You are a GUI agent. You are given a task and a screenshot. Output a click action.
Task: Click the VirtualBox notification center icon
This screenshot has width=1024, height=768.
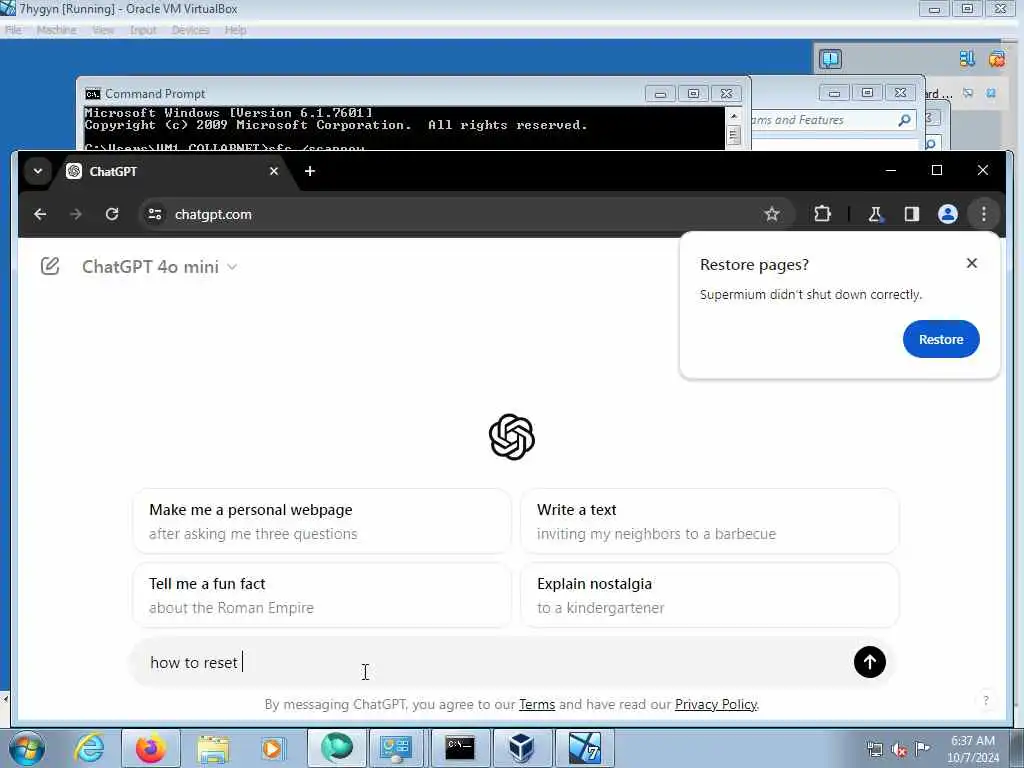pos(831,59)
